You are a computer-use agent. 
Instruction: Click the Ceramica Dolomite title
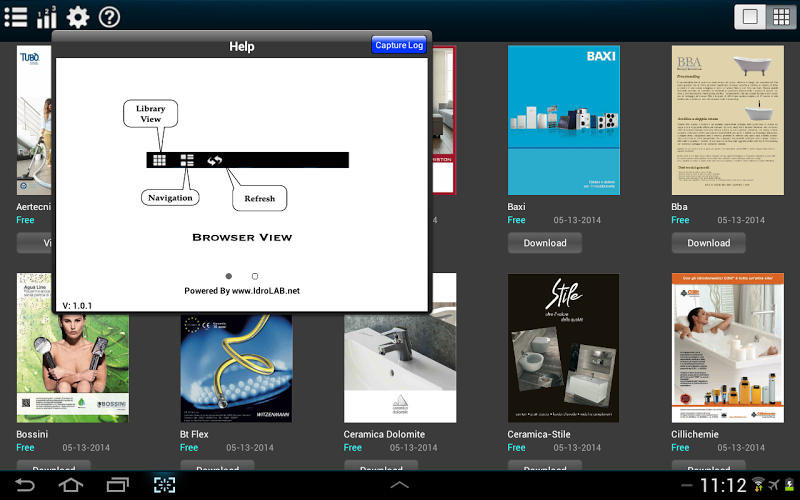click(384, 434)
